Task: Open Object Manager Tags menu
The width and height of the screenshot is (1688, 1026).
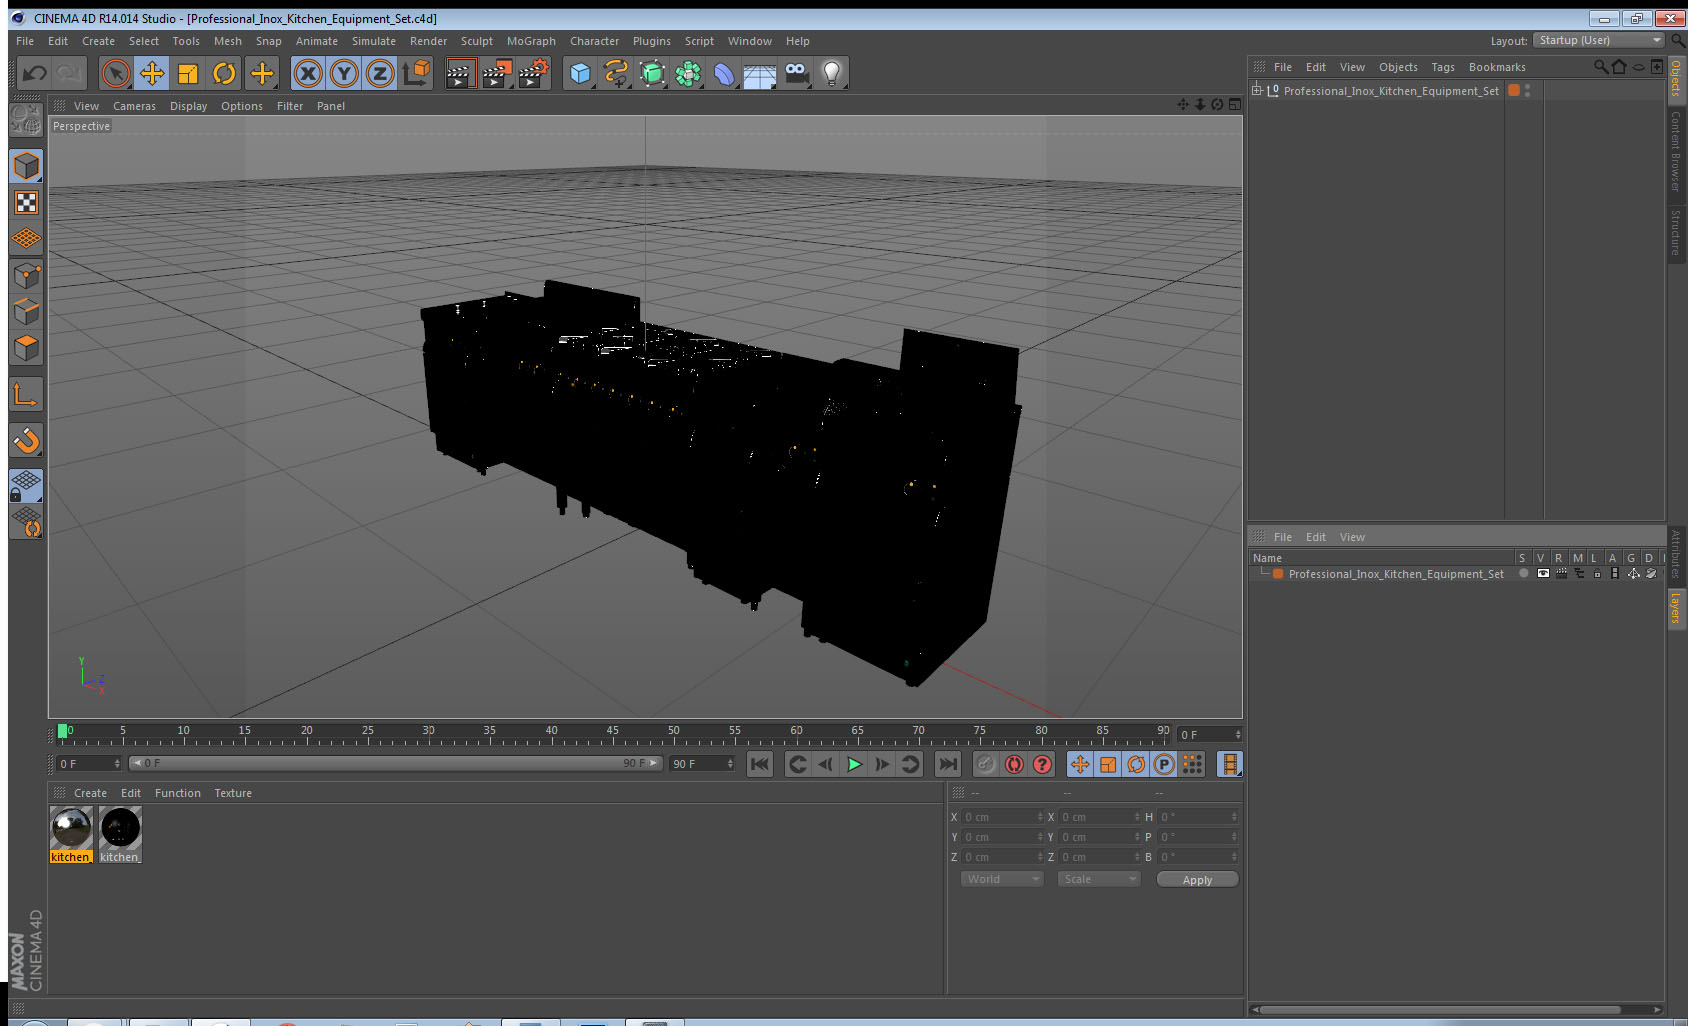Action: tap(1442, 67)
